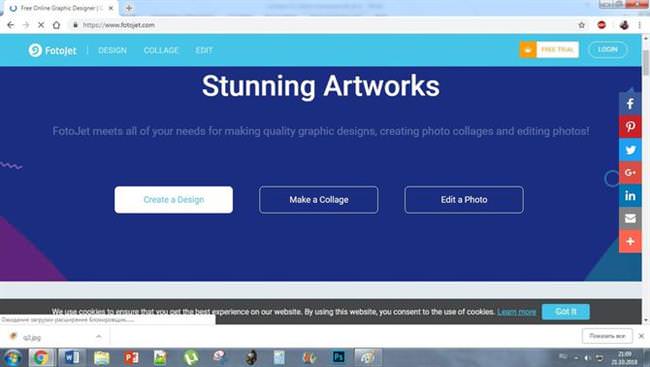This screenshot has height=367, width=650.
Task: Close the downloads bar
Action: pos(641,336)
